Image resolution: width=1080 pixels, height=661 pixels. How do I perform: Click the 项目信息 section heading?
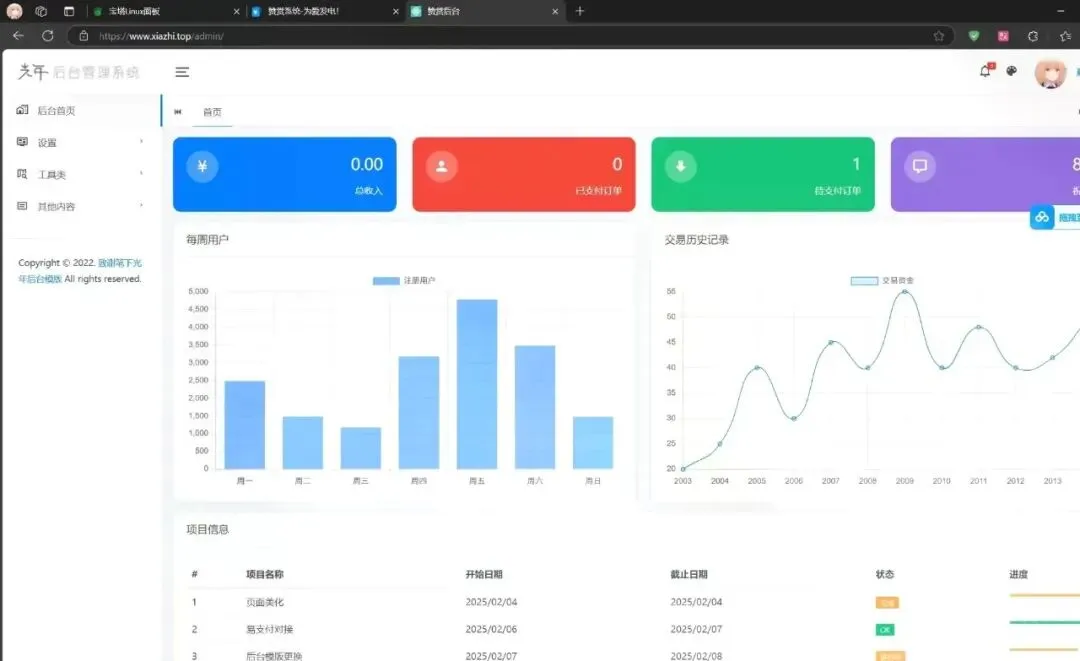point(207,529)
